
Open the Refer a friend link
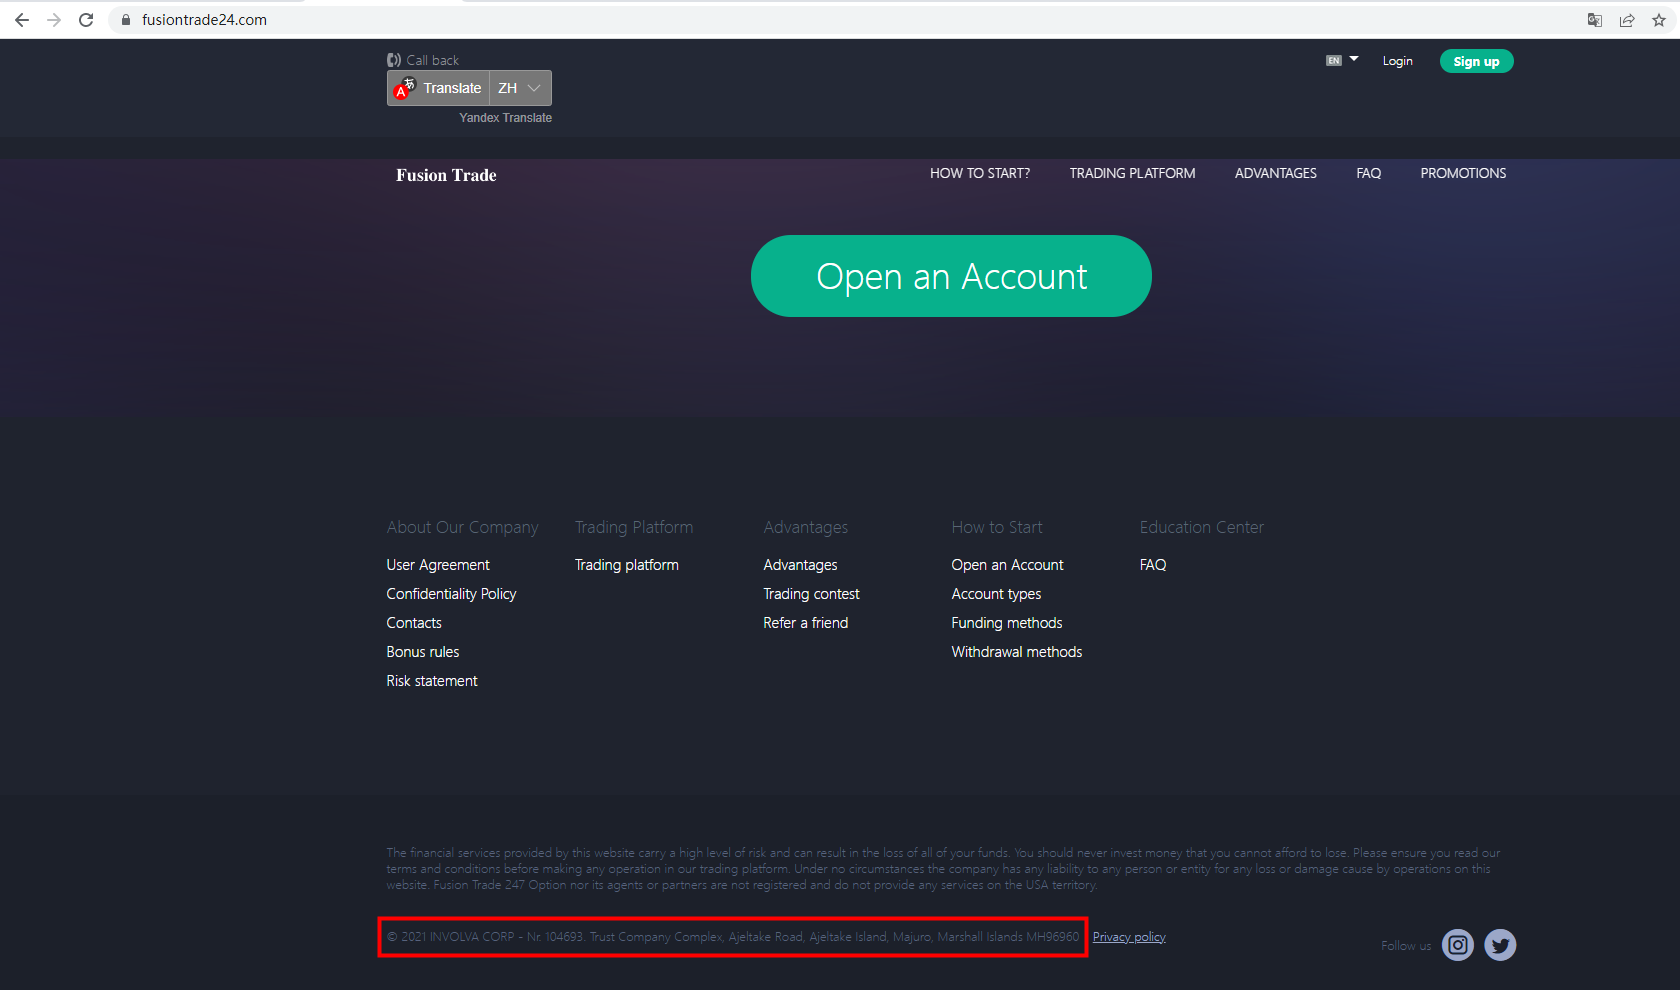click(x=806, y=623)
